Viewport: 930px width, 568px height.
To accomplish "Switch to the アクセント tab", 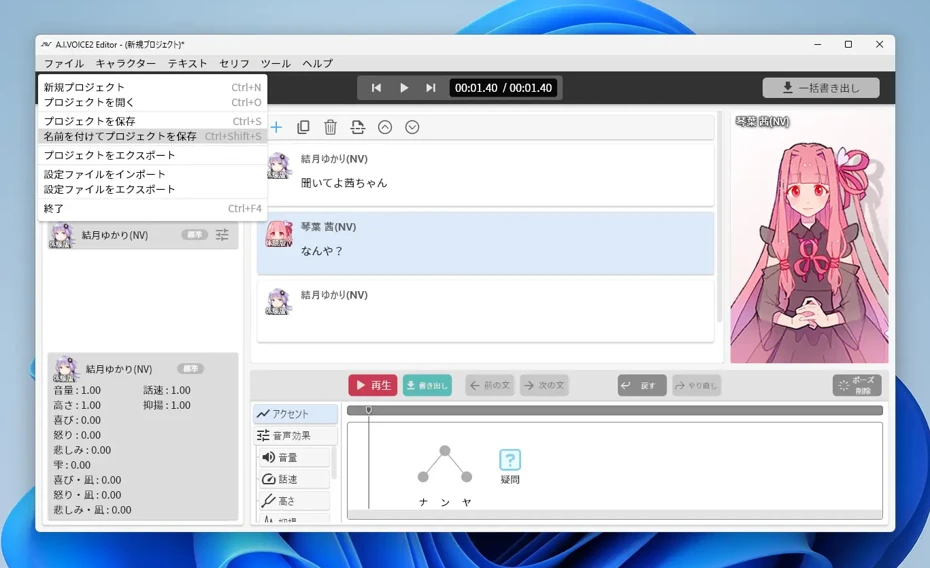I will (x=295, y=414).
